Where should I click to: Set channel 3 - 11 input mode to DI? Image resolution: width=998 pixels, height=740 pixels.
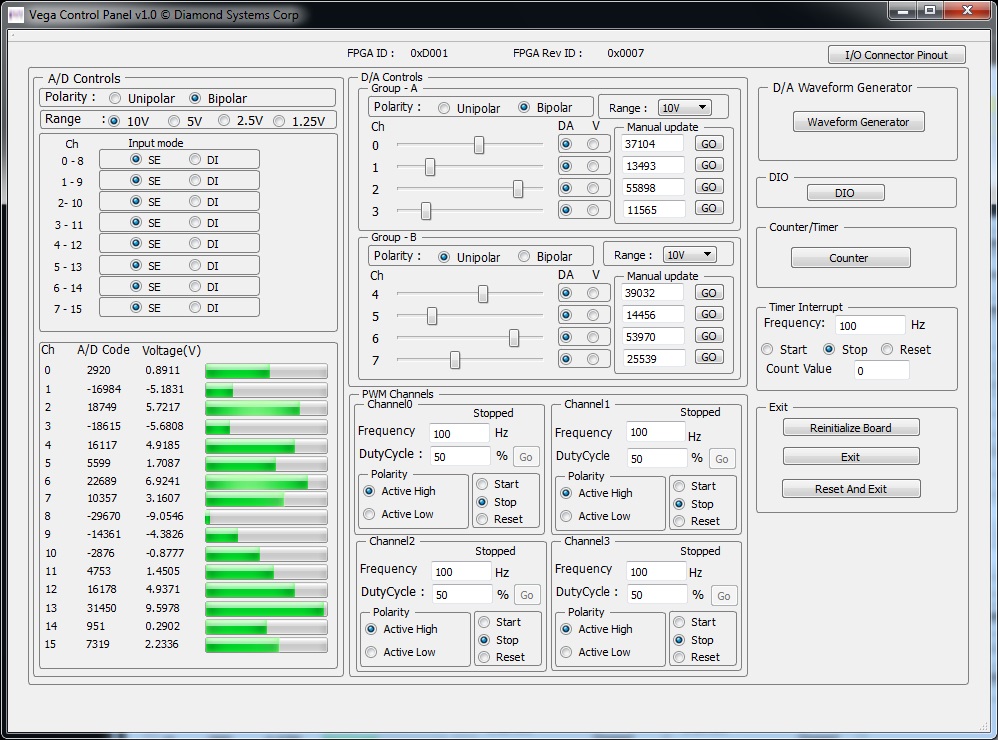(195, 223)
